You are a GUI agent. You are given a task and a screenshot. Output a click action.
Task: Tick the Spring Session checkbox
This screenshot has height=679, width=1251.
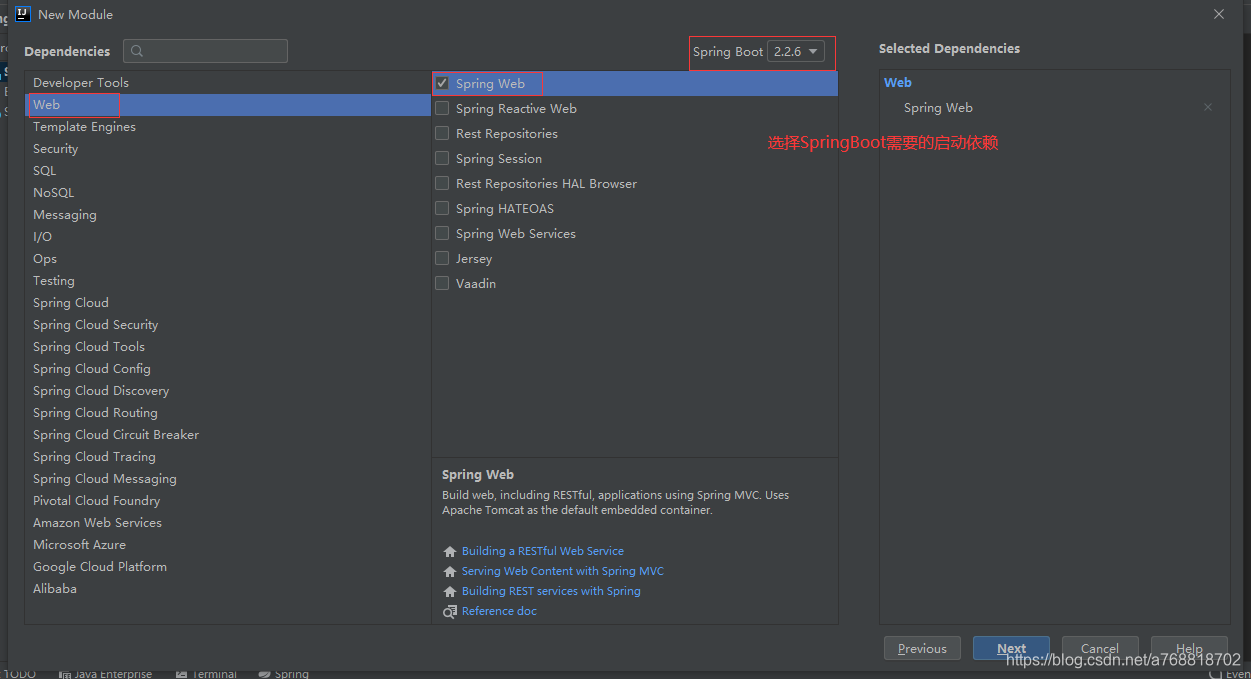coord(442,159)
